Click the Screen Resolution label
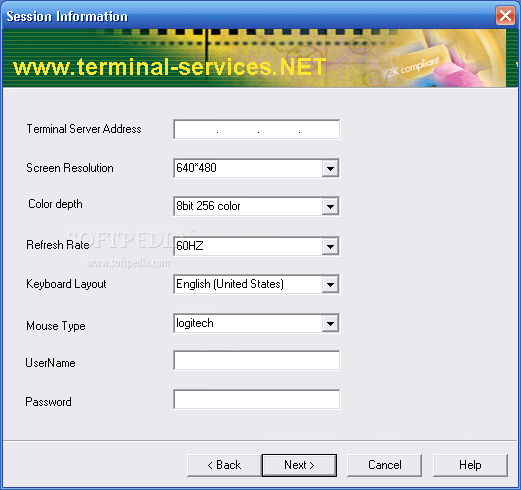This screenshot has height=490, width=521. point(70,168)
